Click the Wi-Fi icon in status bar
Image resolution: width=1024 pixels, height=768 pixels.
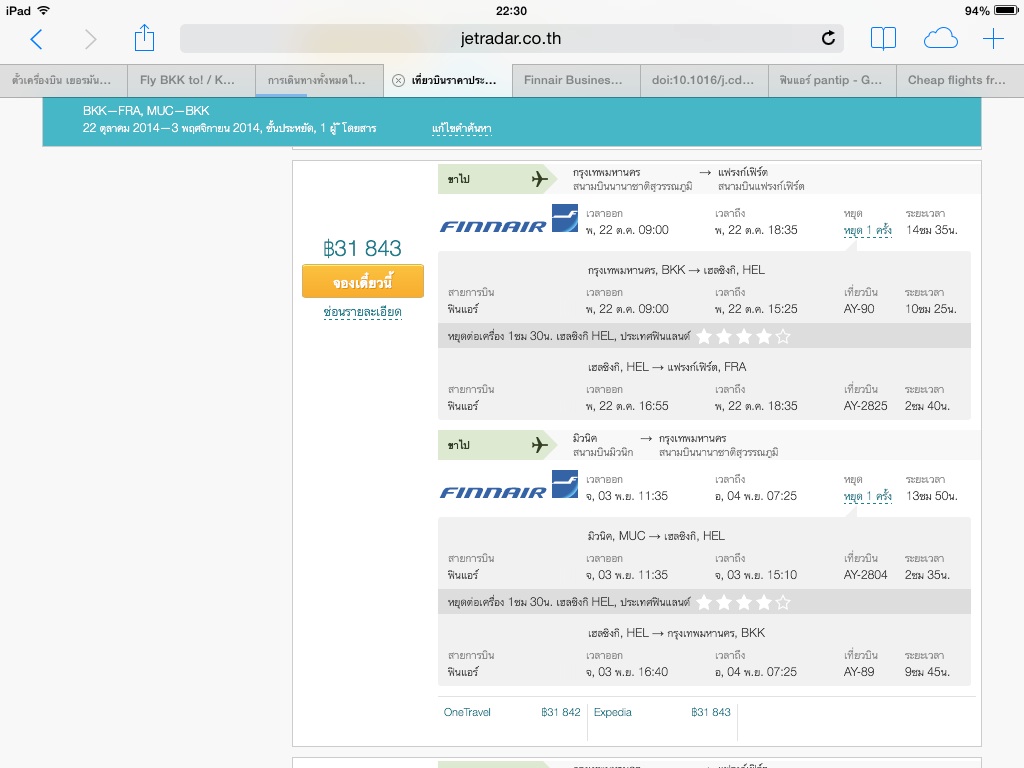44,10
